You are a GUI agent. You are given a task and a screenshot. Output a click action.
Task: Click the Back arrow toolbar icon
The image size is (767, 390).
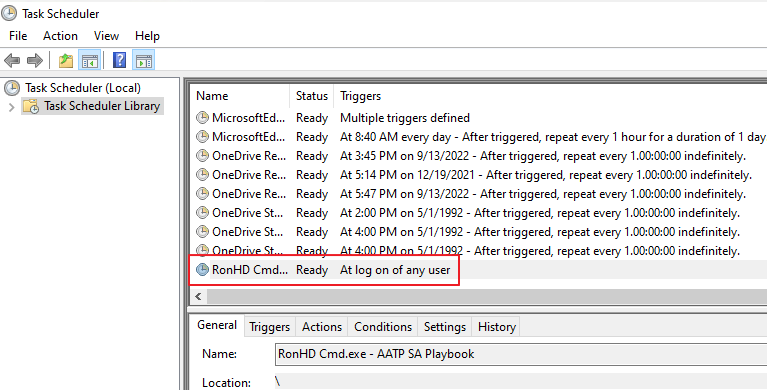coord(12,61)
